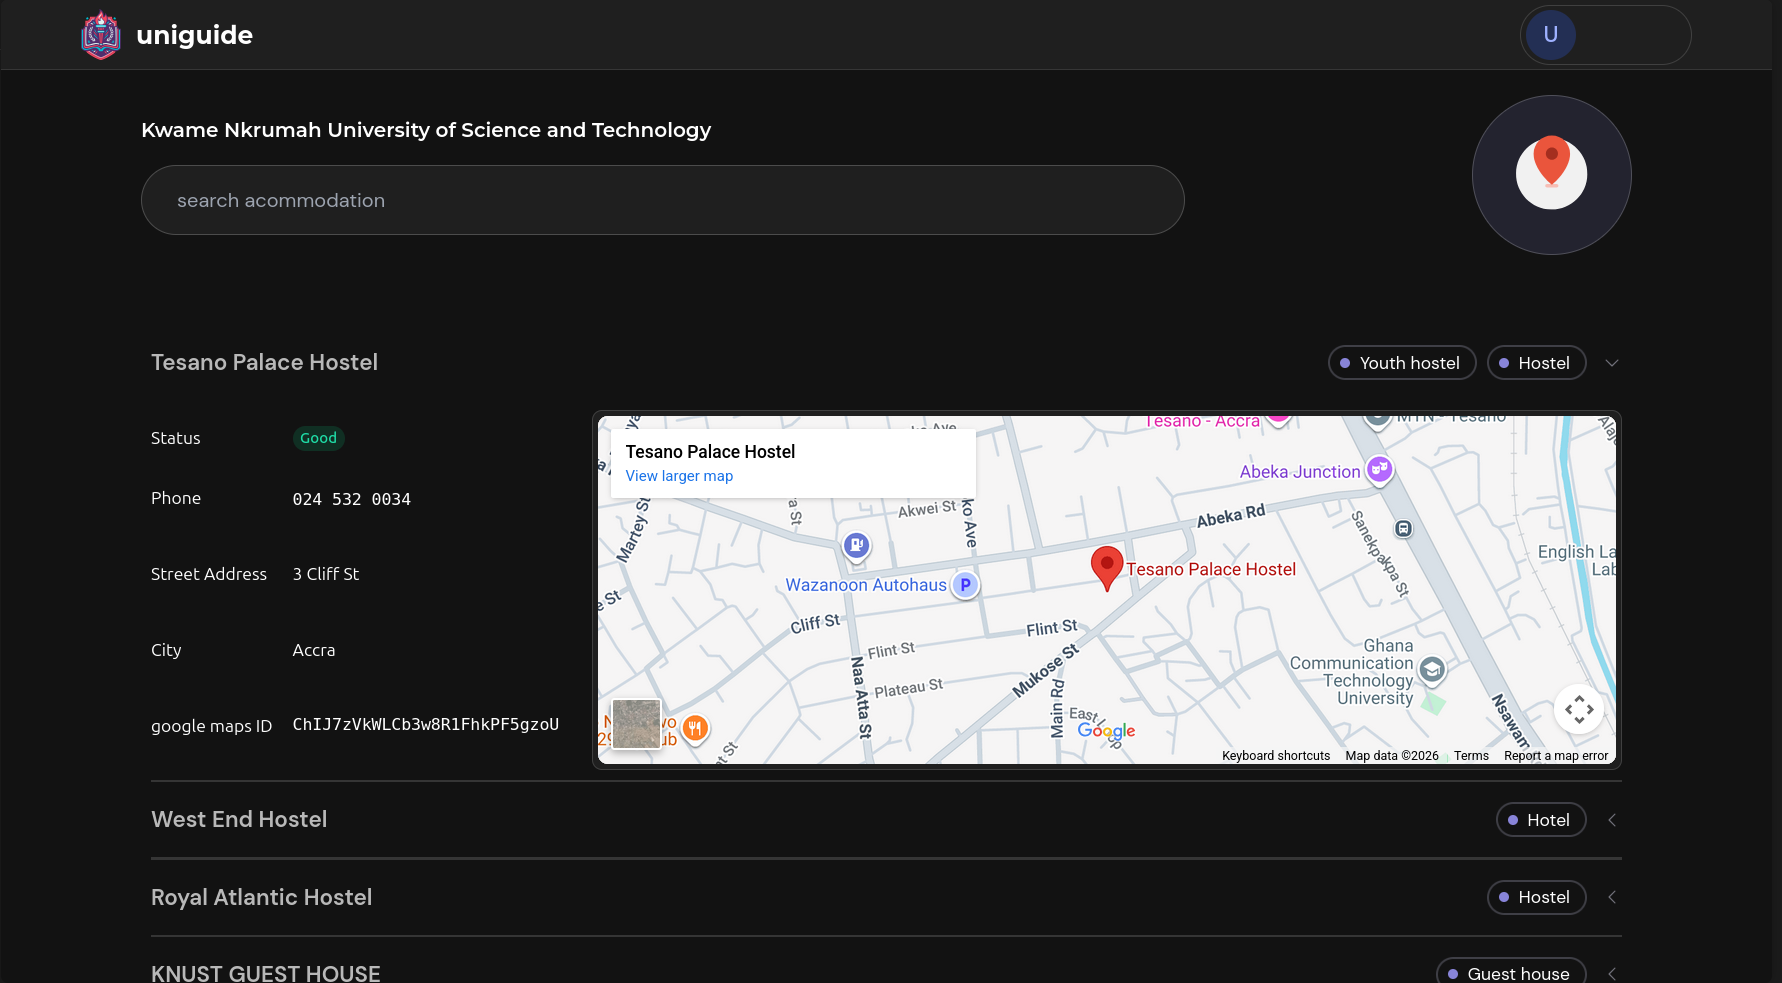The height and width of the screenshot is (983, 1782).
Task: Click Report a map error link
Action: pyautogui.click(x=1556, y=756)
